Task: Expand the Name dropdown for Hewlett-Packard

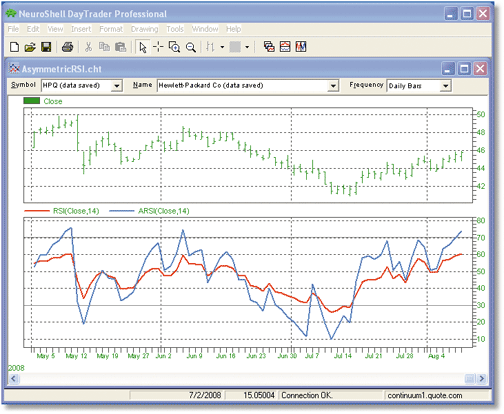Action: point(333,86)
